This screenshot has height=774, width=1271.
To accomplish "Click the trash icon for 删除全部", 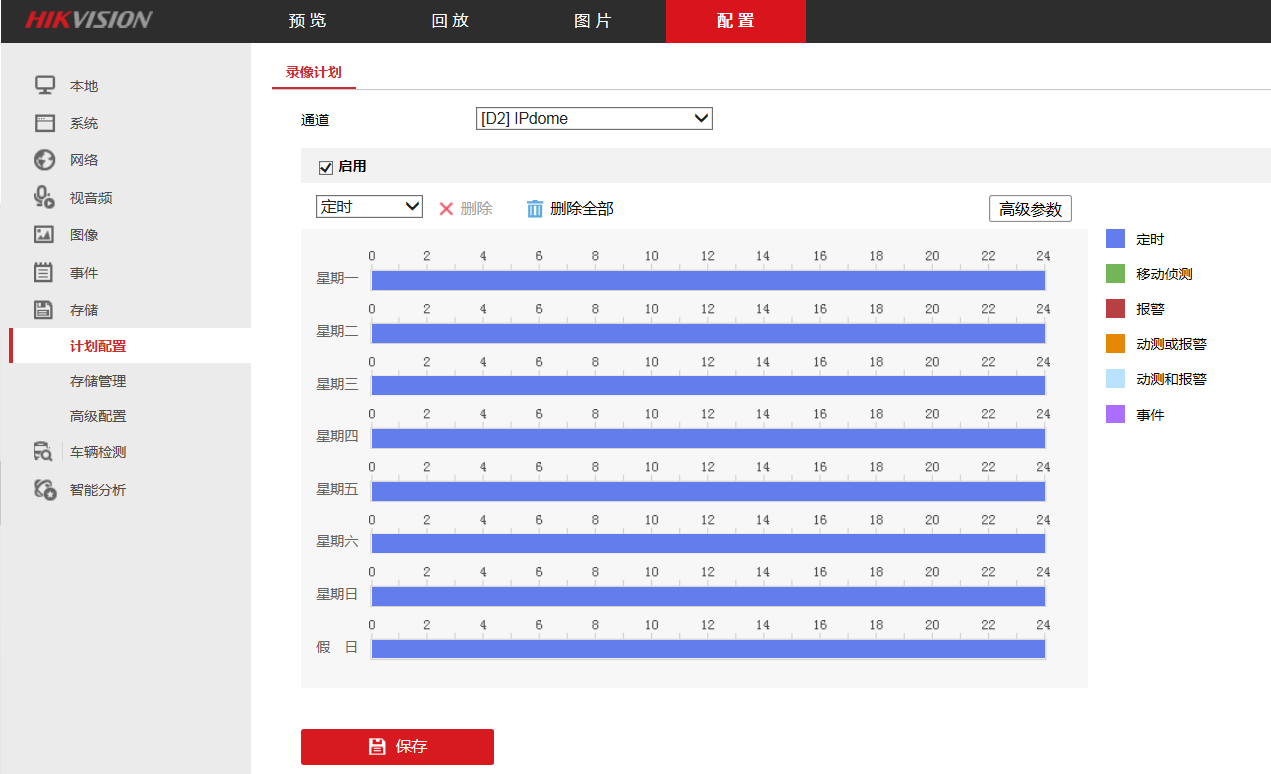I will 535,208.
